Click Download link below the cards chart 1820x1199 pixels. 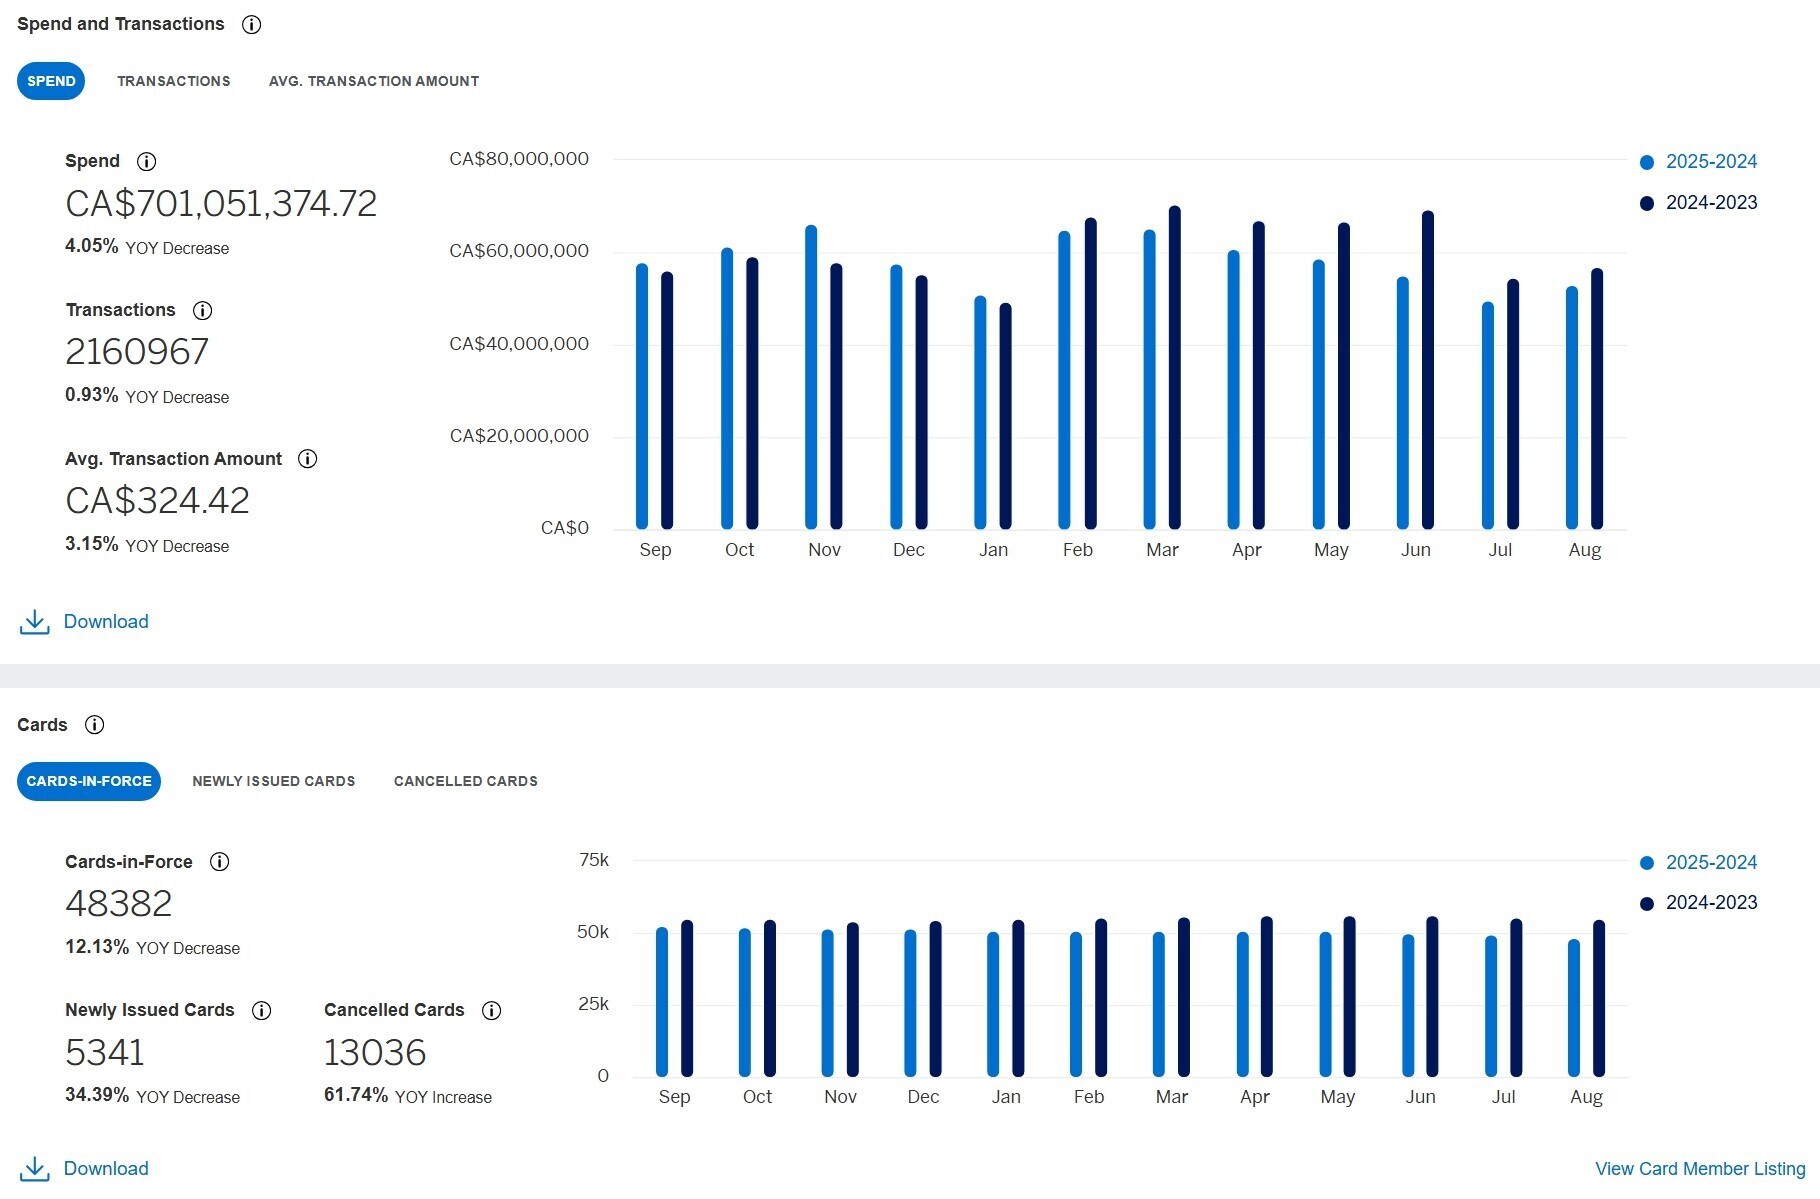pos(105,1168)
